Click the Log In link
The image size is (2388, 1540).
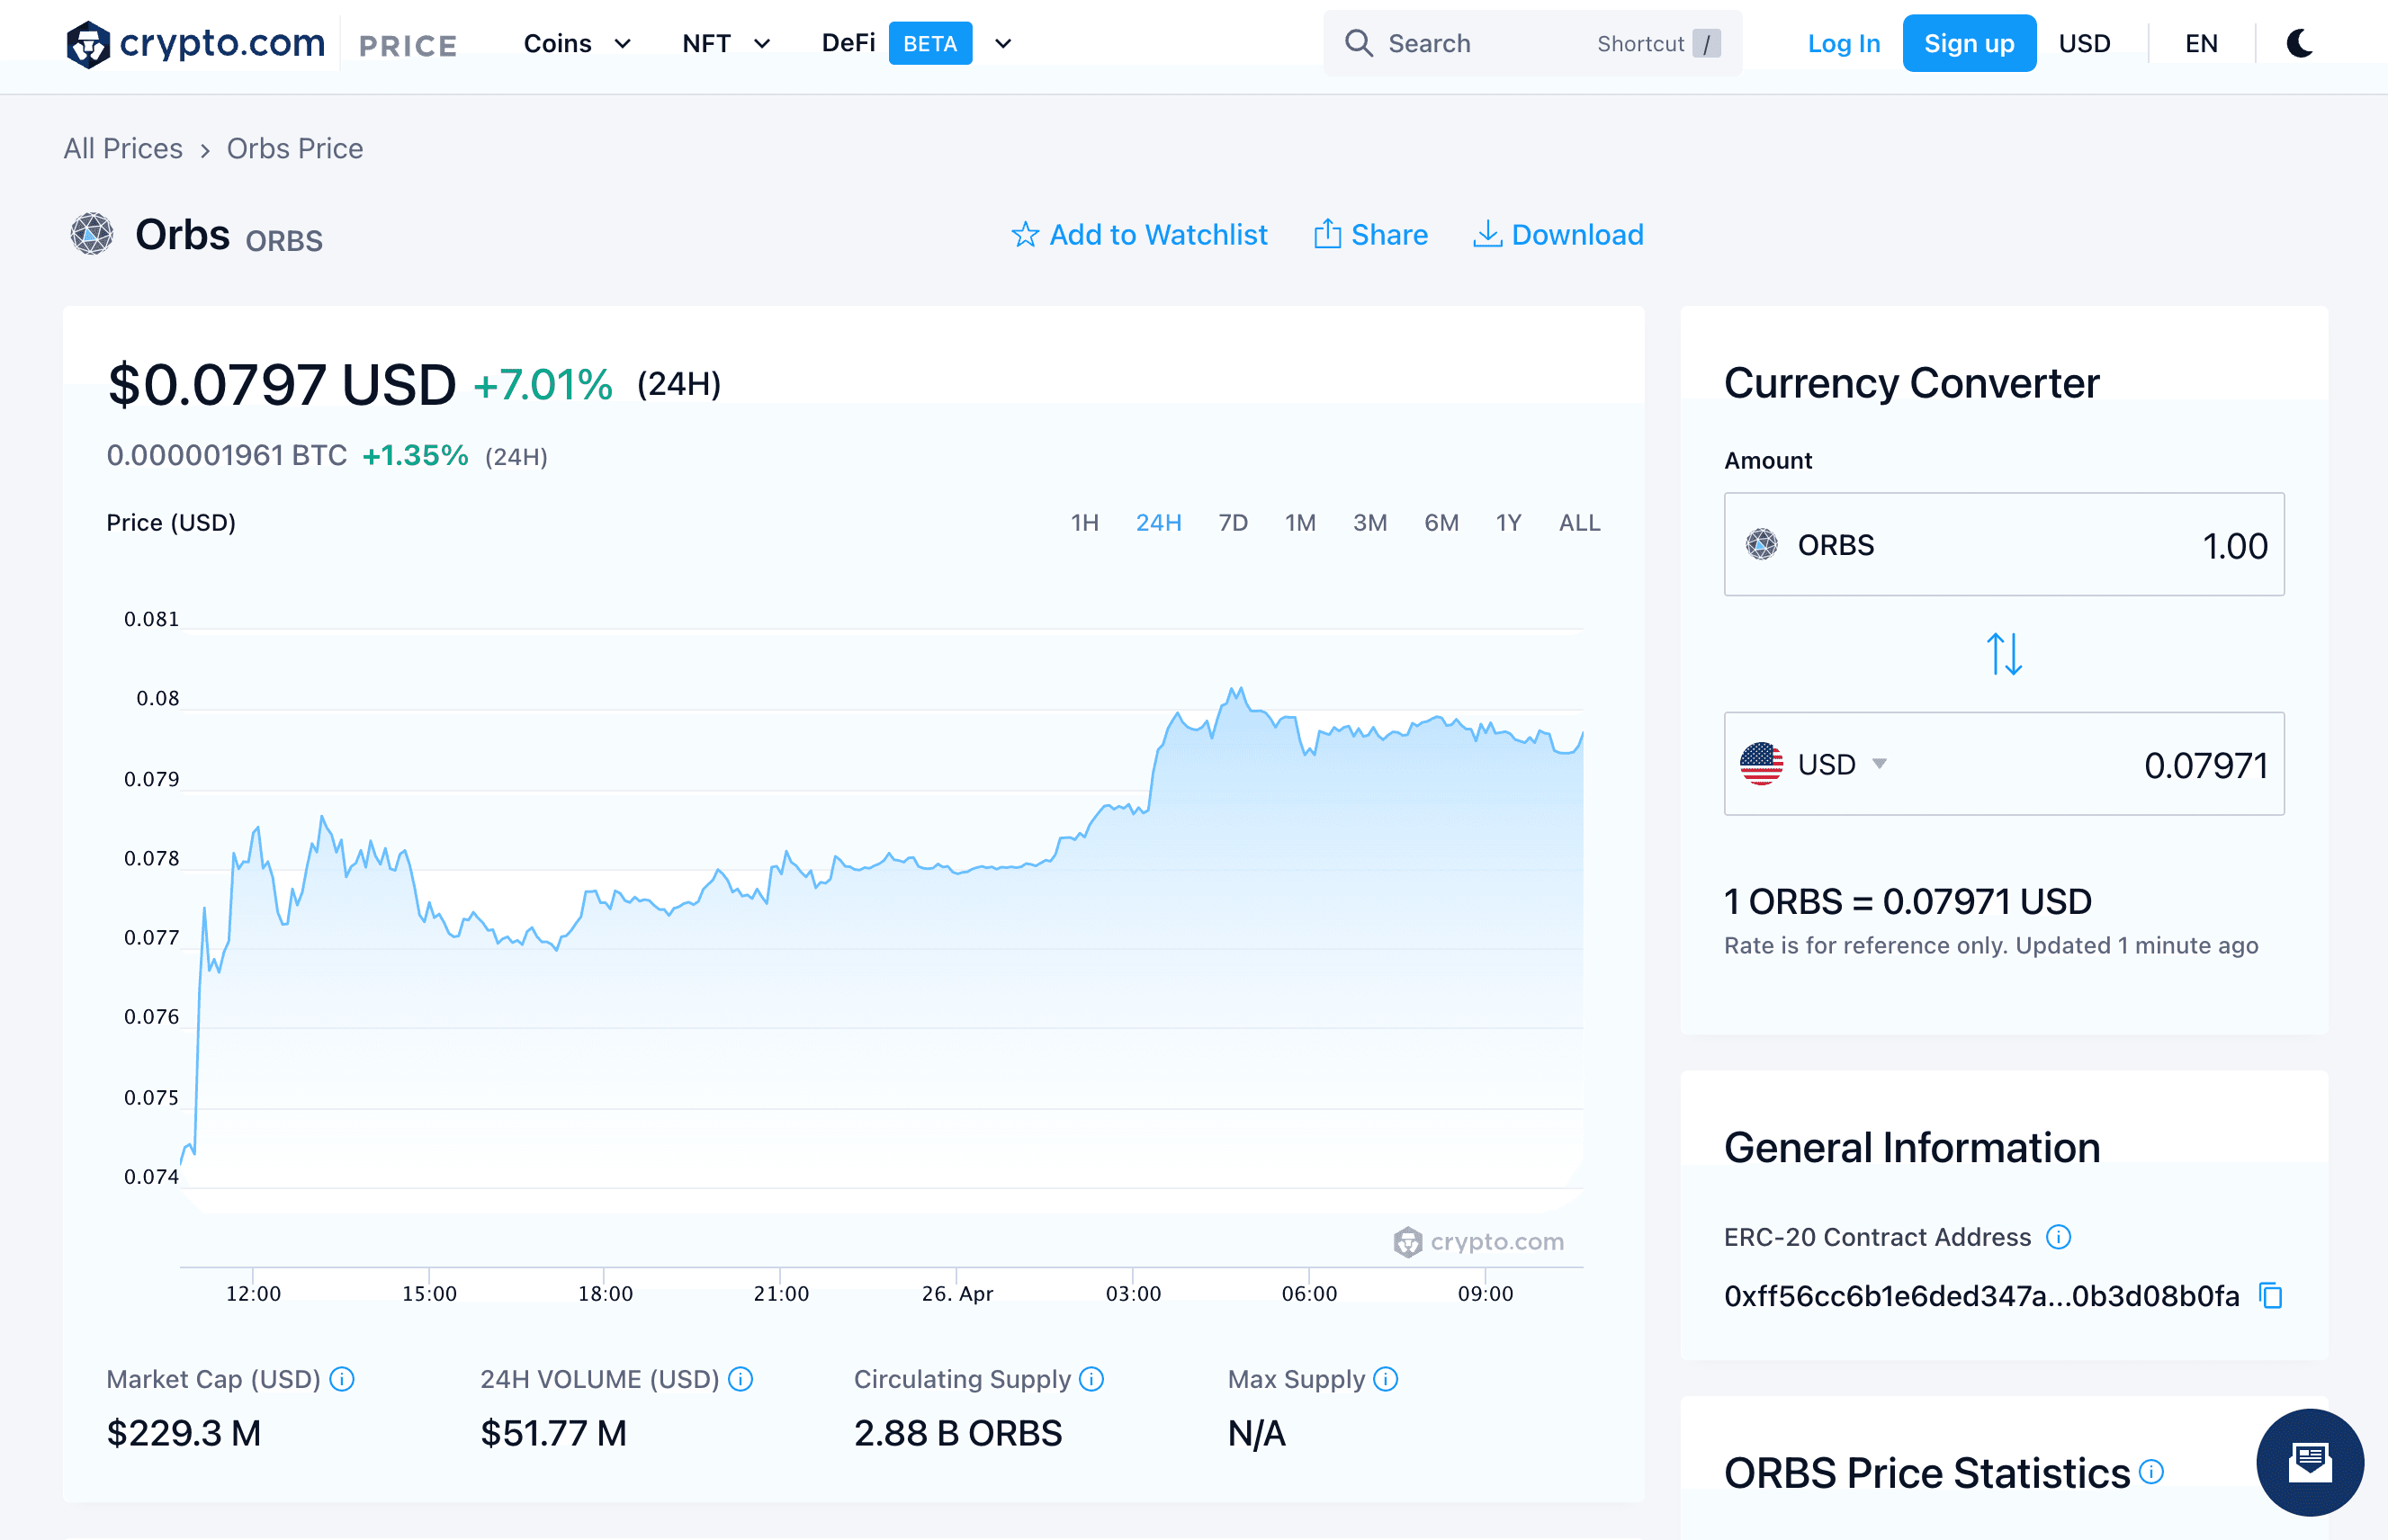(x=1843, y=44)
